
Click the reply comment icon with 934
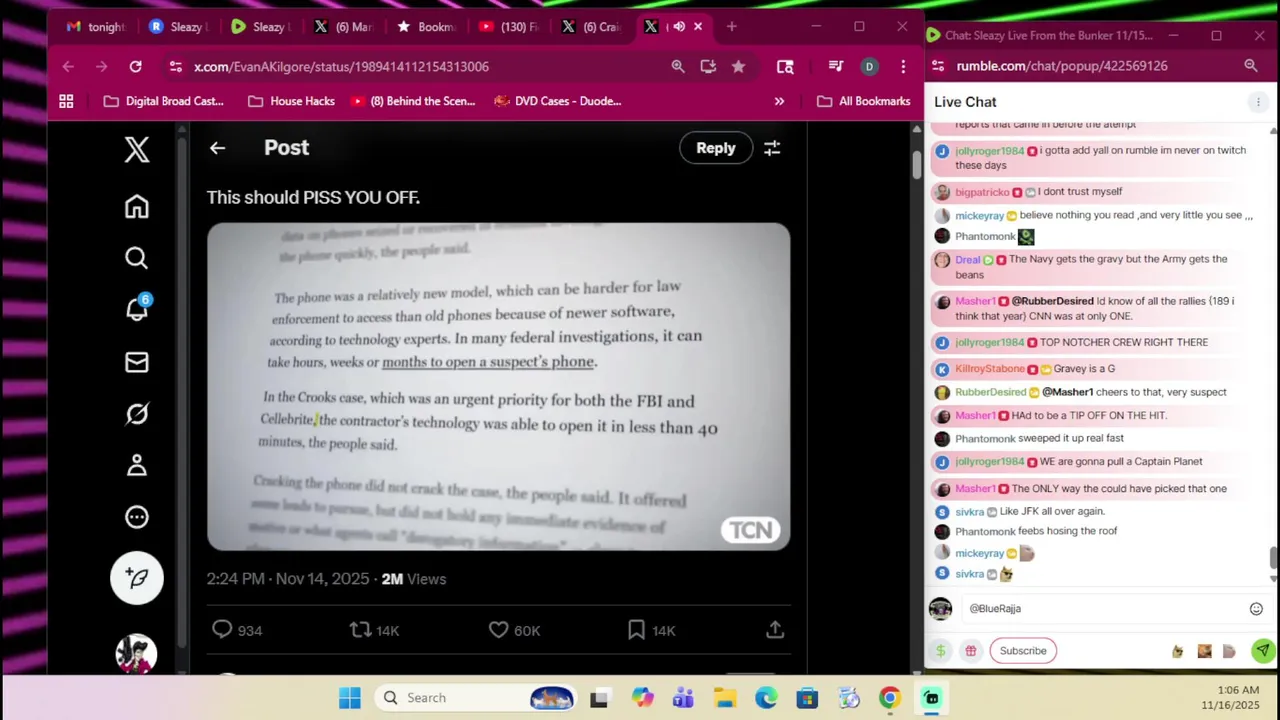237,630
